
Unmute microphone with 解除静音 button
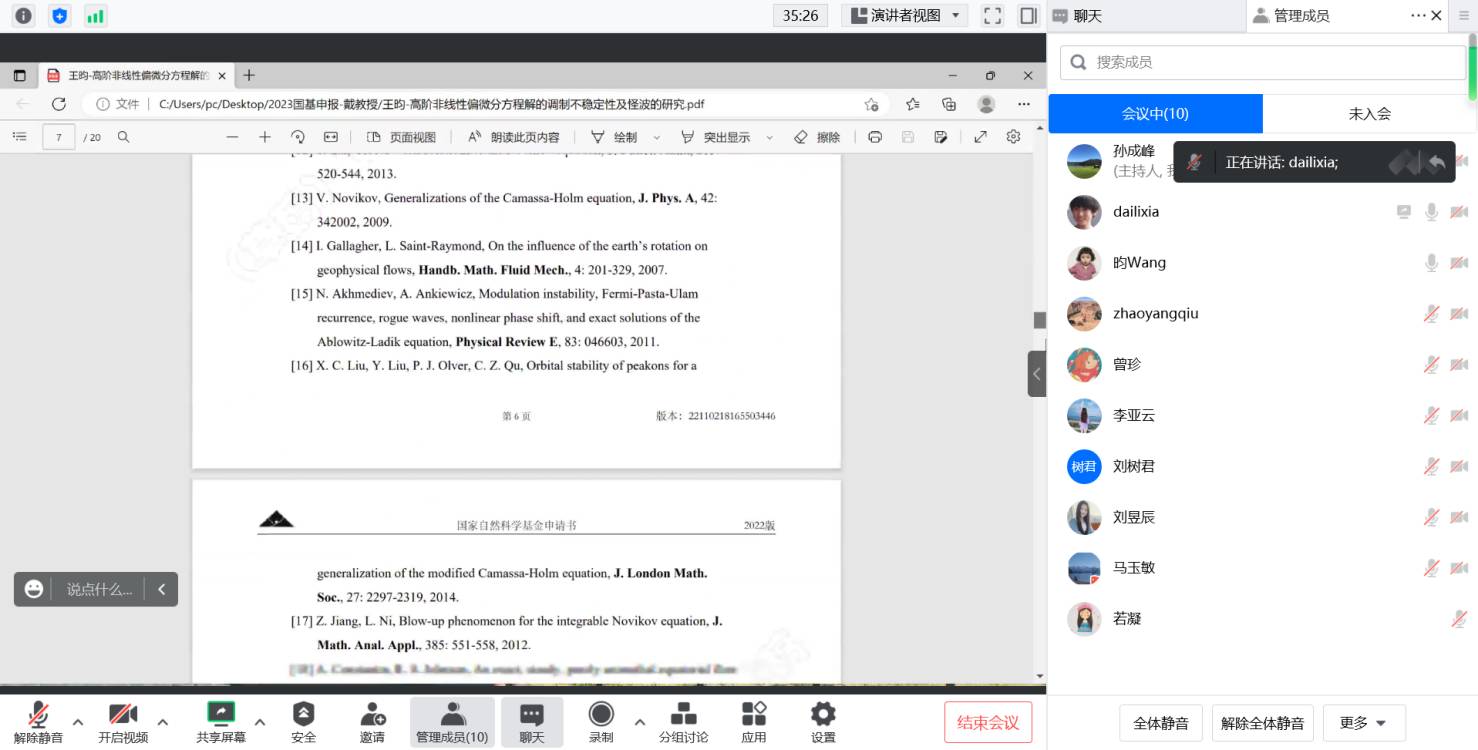click(38, 714)
